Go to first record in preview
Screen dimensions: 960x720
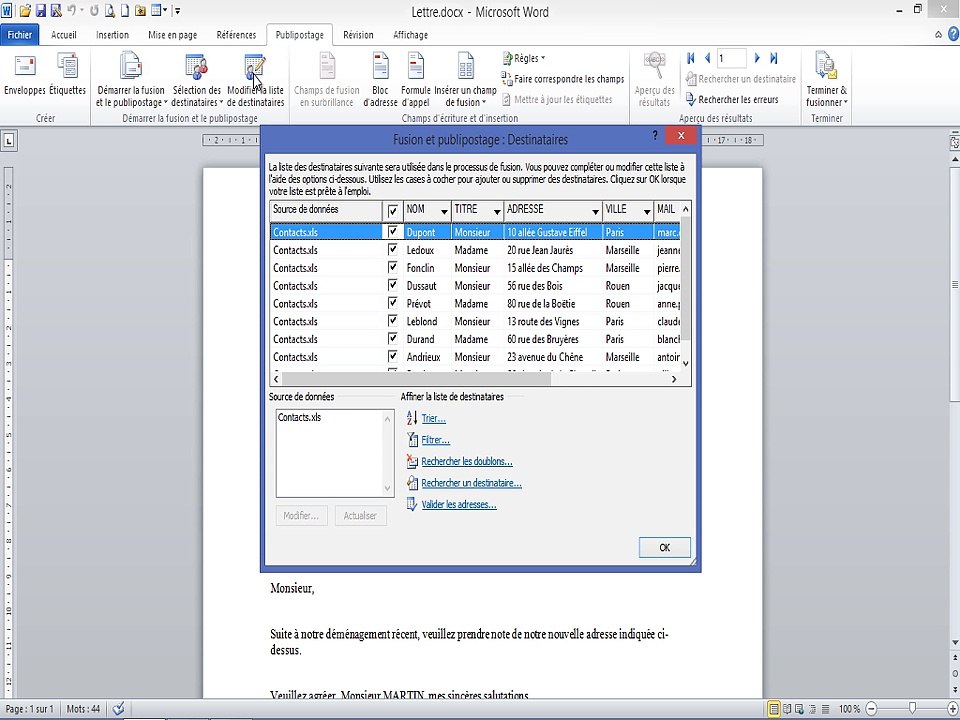coord(691,58)
